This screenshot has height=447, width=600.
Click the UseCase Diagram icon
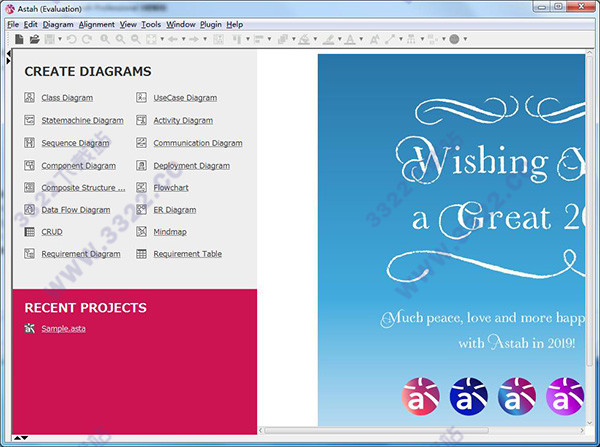coord(141,98)
